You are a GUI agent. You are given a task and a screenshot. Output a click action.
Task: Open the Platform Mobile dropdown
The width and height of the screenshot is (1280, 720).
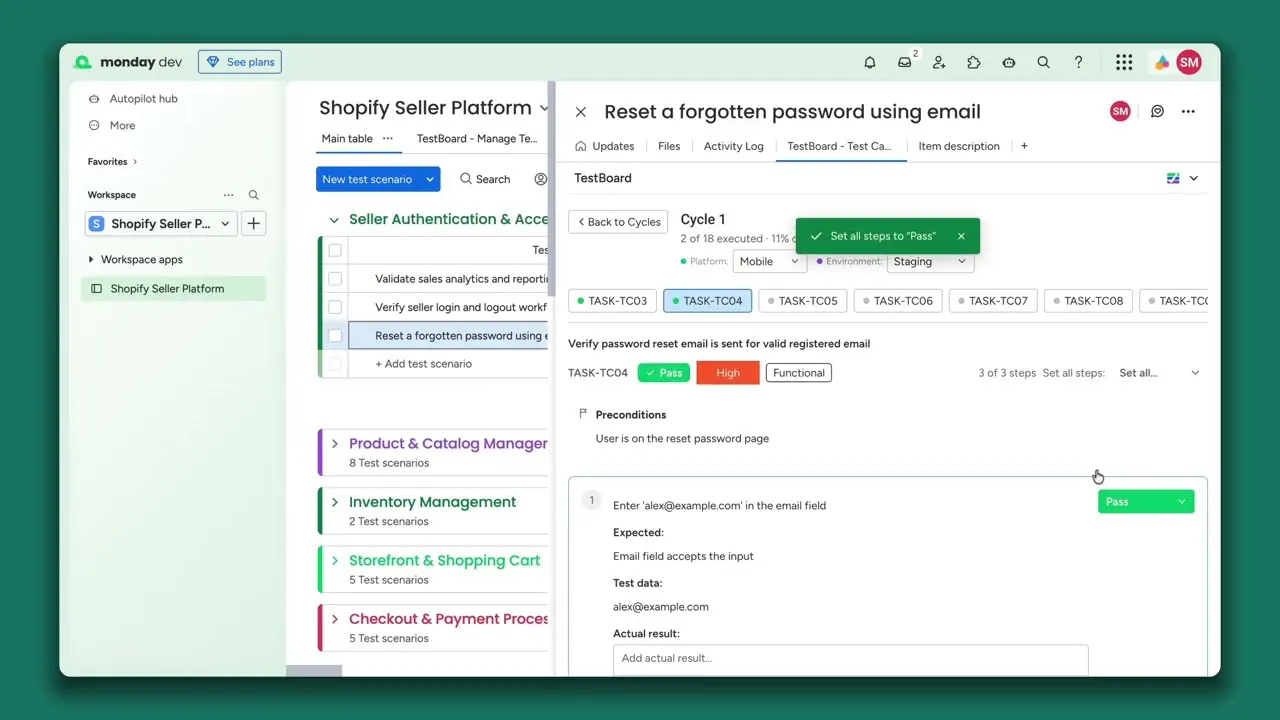[x=770, y=261]
